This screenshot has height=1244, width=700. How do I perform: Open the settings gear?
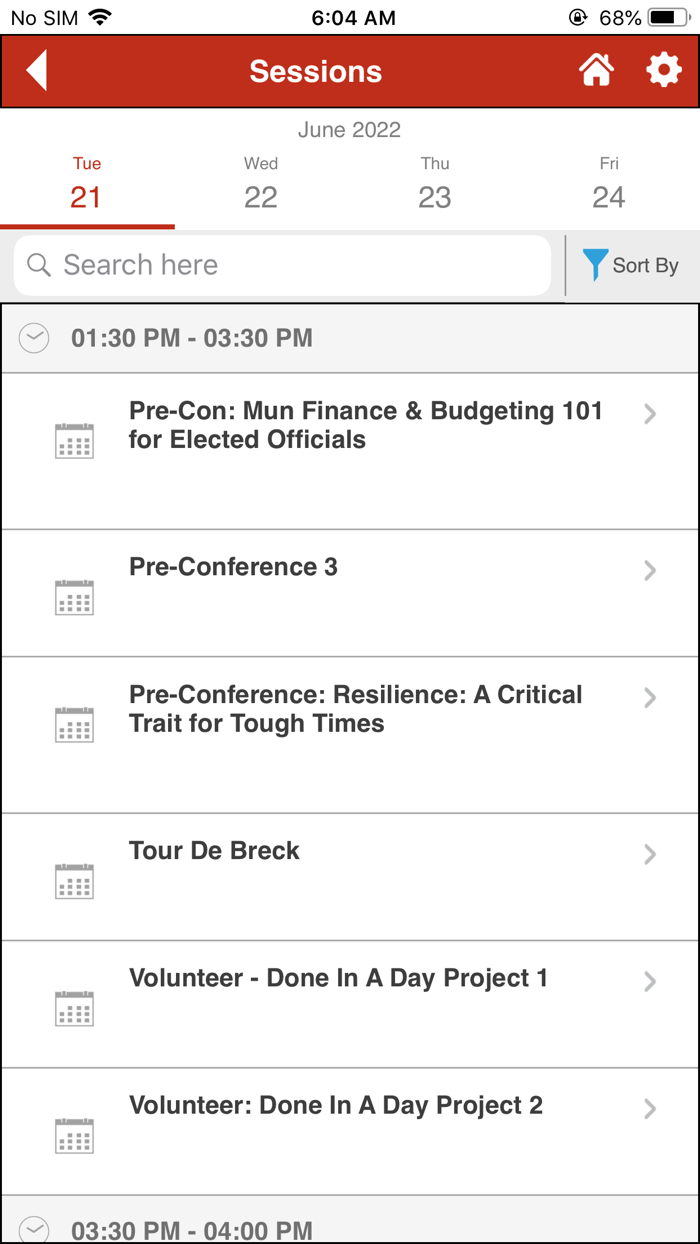pyautogui.click(x=664, y=70)
